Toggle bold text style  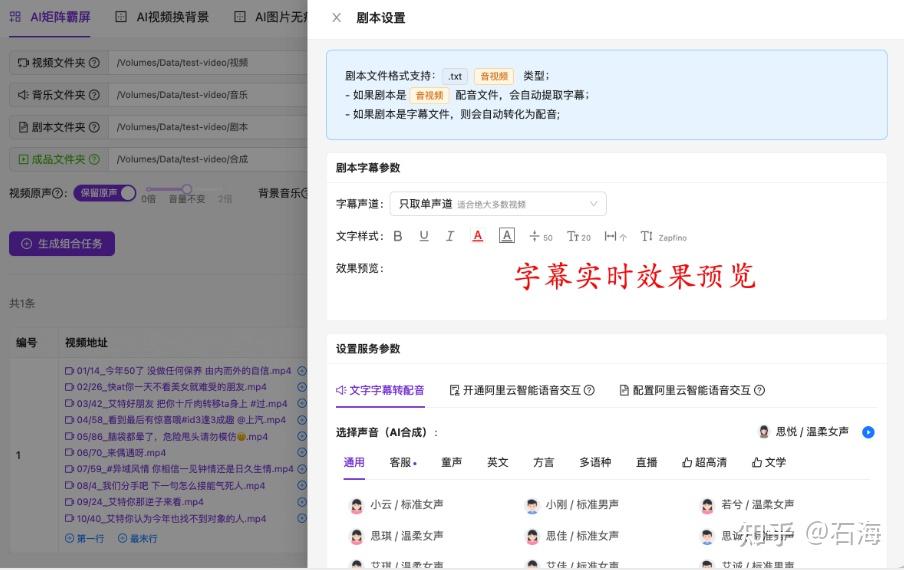pyautogui.click(x=398, y=236)
